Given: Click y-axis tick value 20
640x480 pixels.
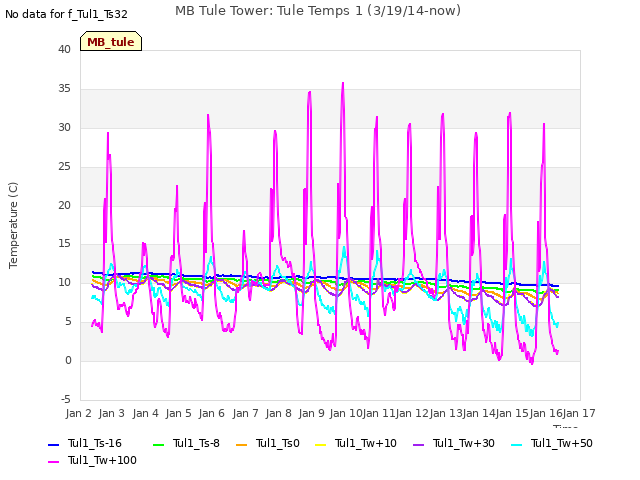Looking at the screenshot, I should (64, 205).
